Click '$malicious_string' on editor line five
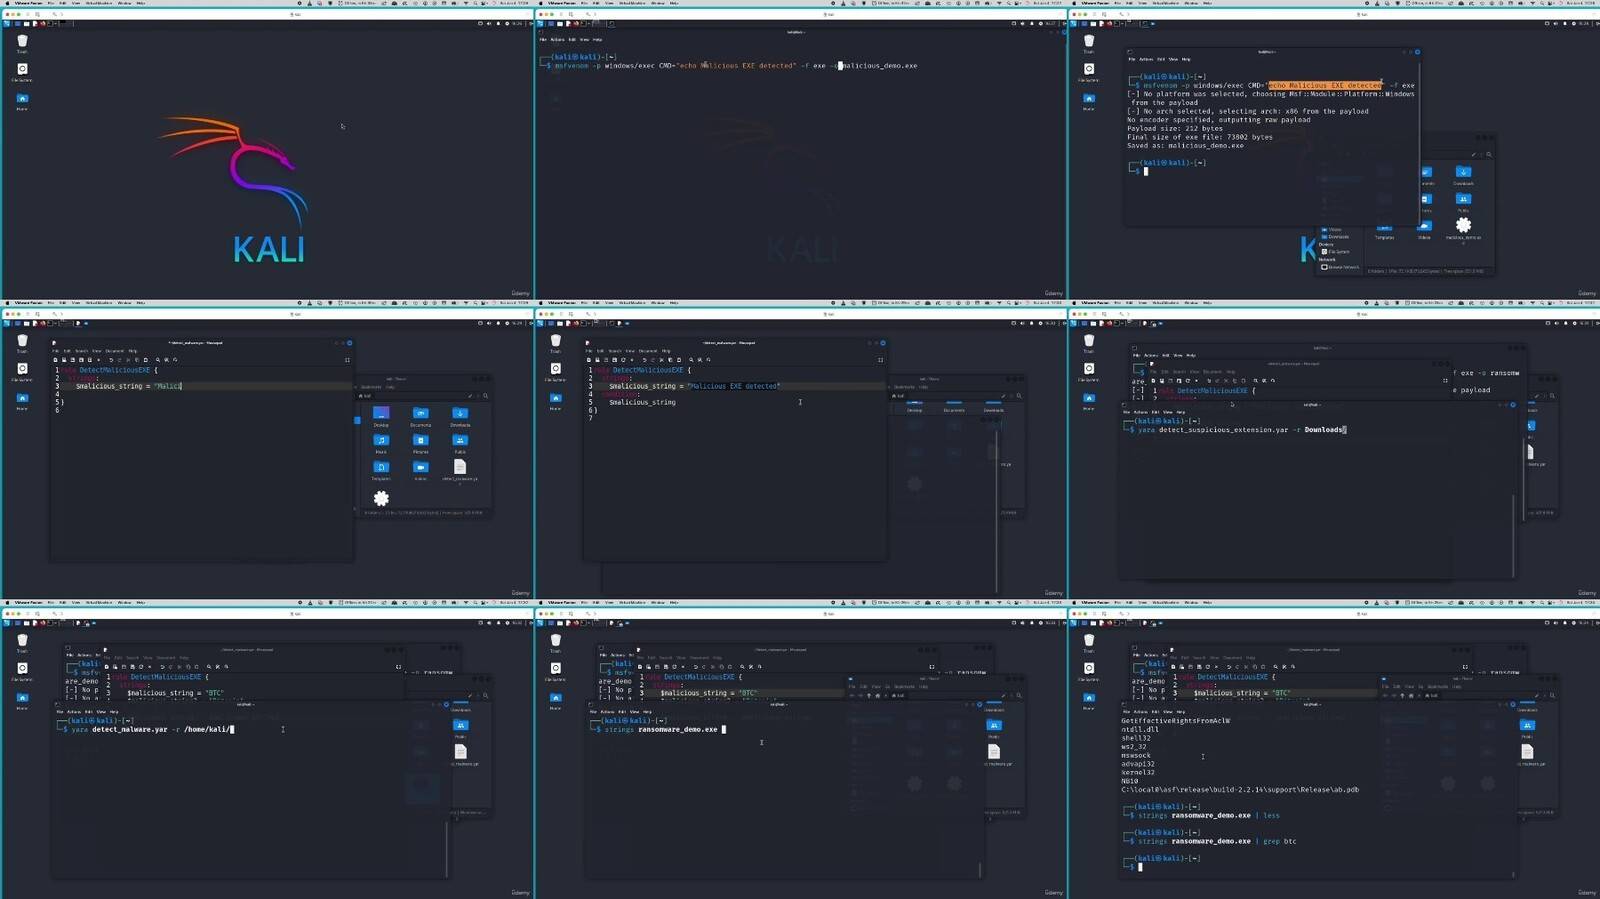Viewport: 1600px width, 899px height. [642, 402]
